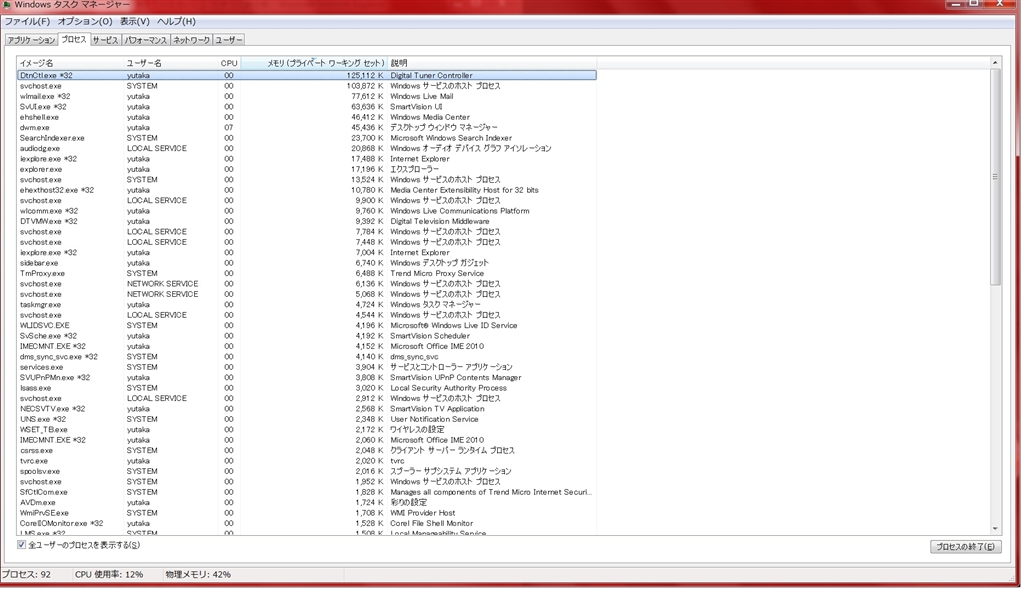This screenshot has height=592, width=1024.
Task: Click the Task Manager title bar icon
Action: point(8,6)
